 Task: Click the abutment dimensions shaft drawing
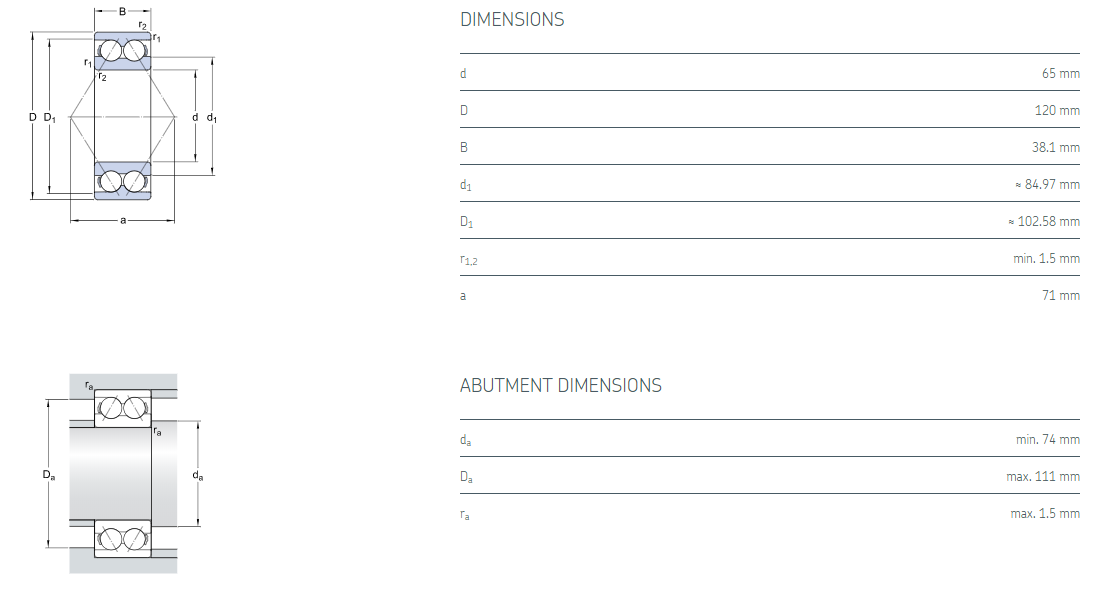point(123,474)
